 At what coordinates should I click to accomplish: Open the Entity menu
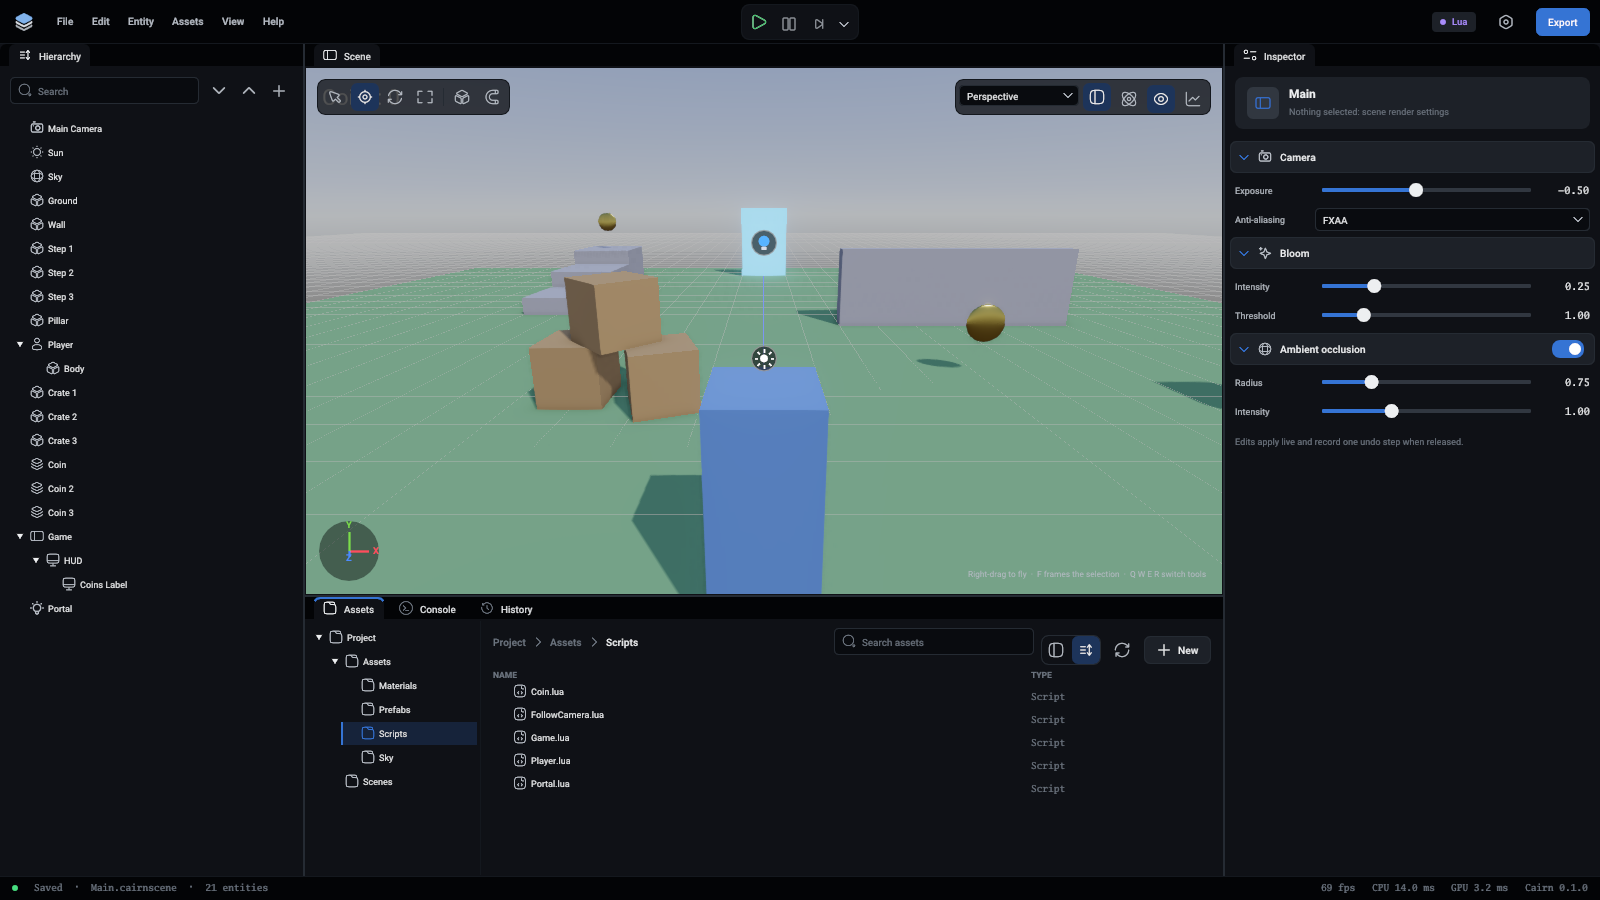coord(141,21)
